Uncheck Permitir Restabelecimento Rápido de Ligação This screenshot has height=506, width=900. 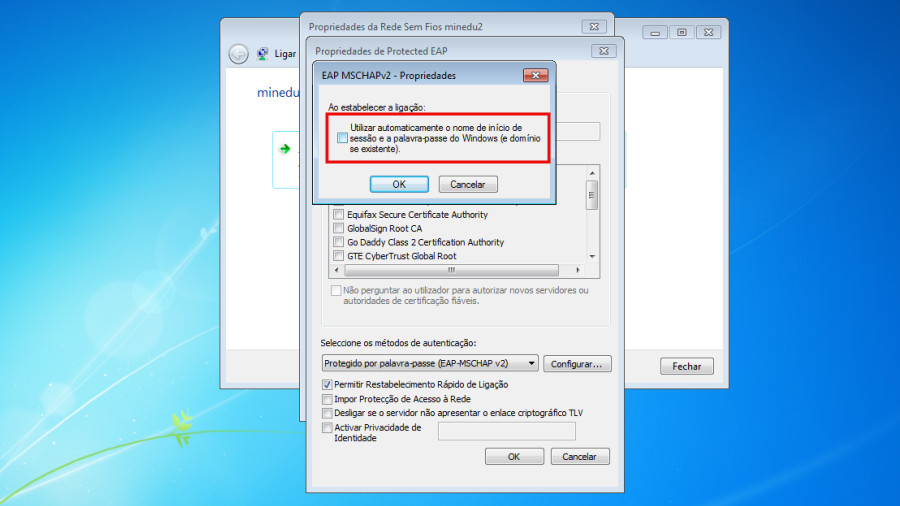pos(327,384)
